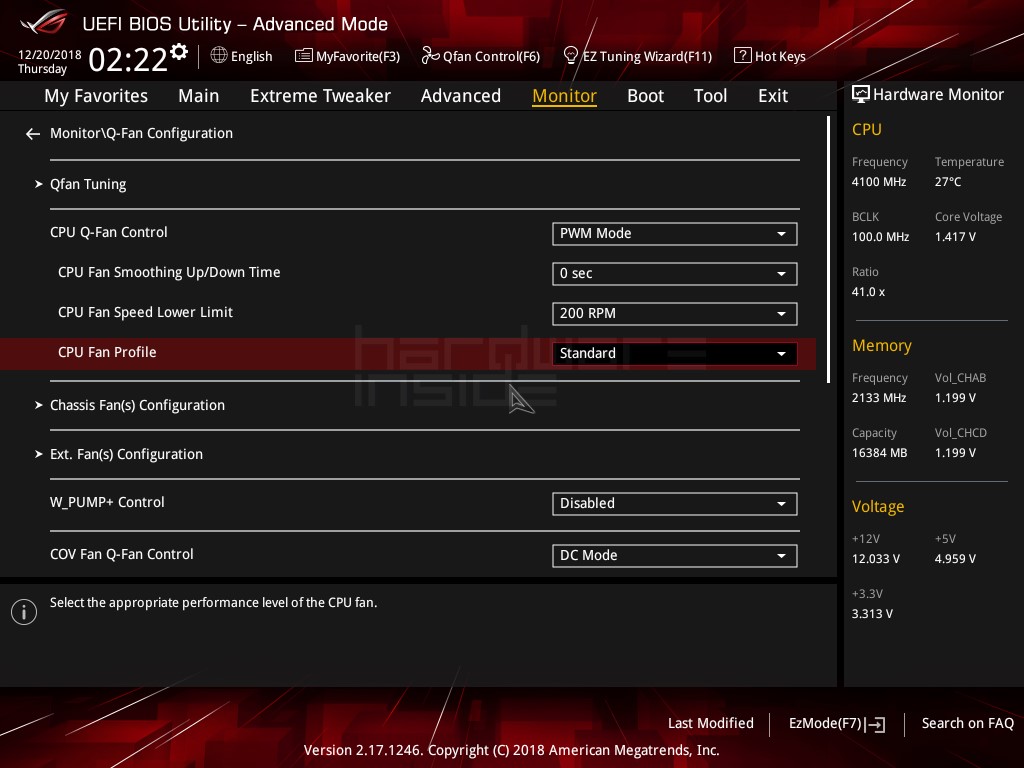Image resolution: width=1024 pixels, height=768 pixels.
Task: Click the +5V value 4.959 V
Action: coord(955,559)
